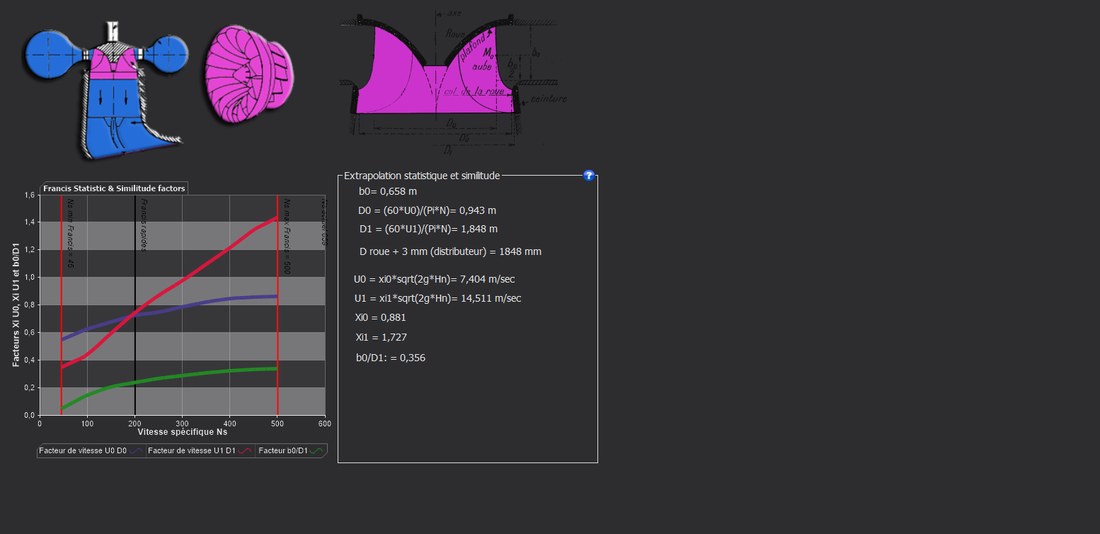Screen dimensions: 1100x534
Task: Click 'U0 = xi0*sqrt(2g*Hn)= 7,404 m/sec'
Action: click(x=435, y=279)
